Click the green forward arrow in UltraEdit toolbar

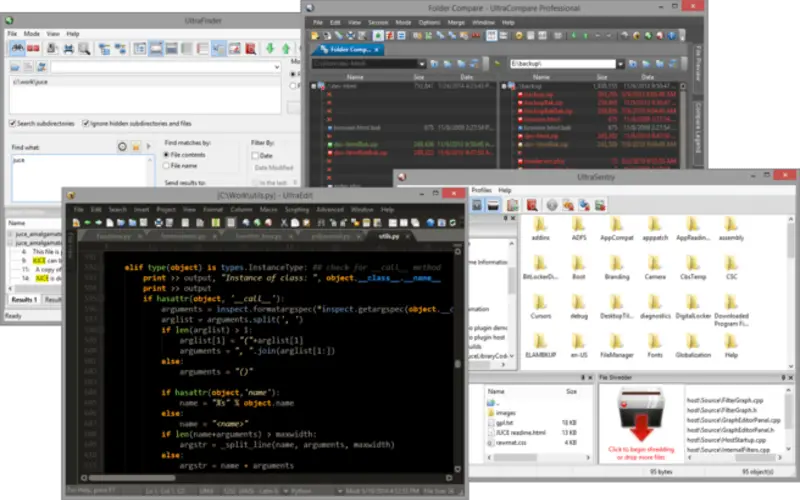tap(98, 222)
